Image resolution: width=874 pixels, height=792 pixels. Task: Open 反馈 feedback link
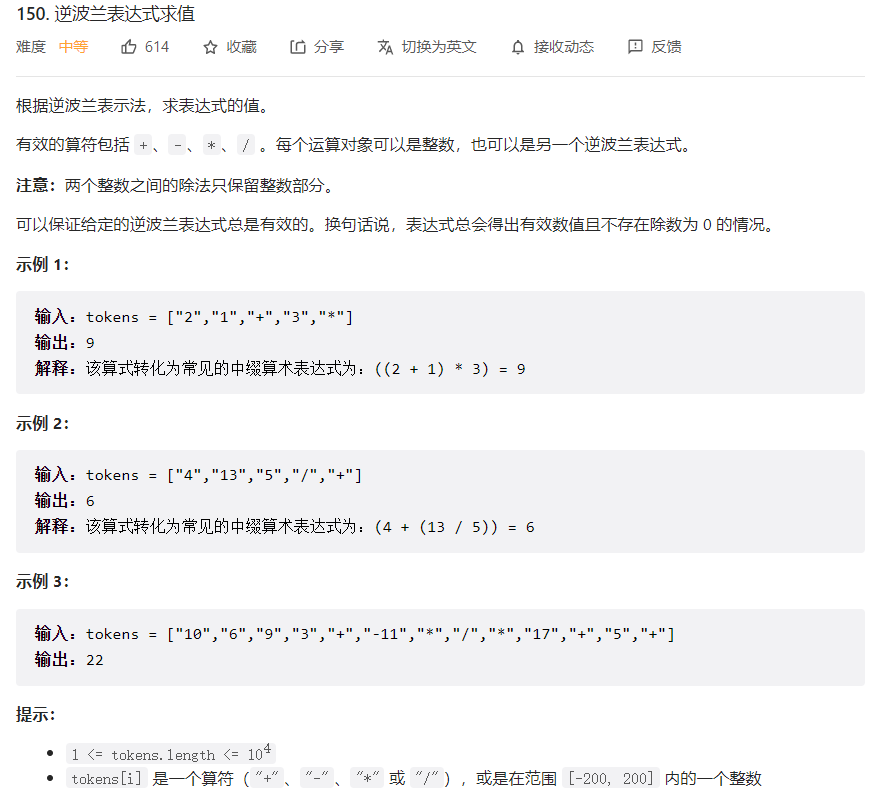point(666,47)
